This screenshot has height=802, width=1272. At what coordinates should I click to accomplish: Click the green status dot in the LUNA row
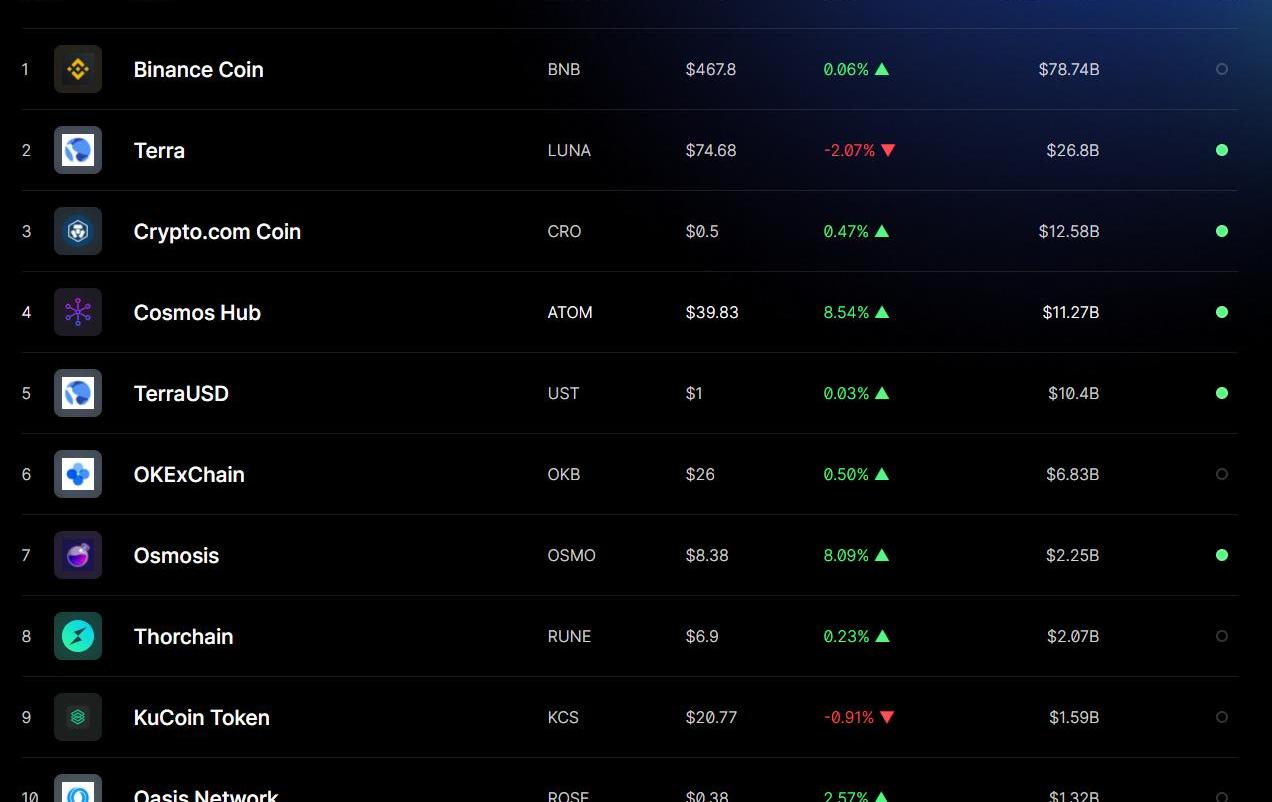click(x=1222, y=150)
